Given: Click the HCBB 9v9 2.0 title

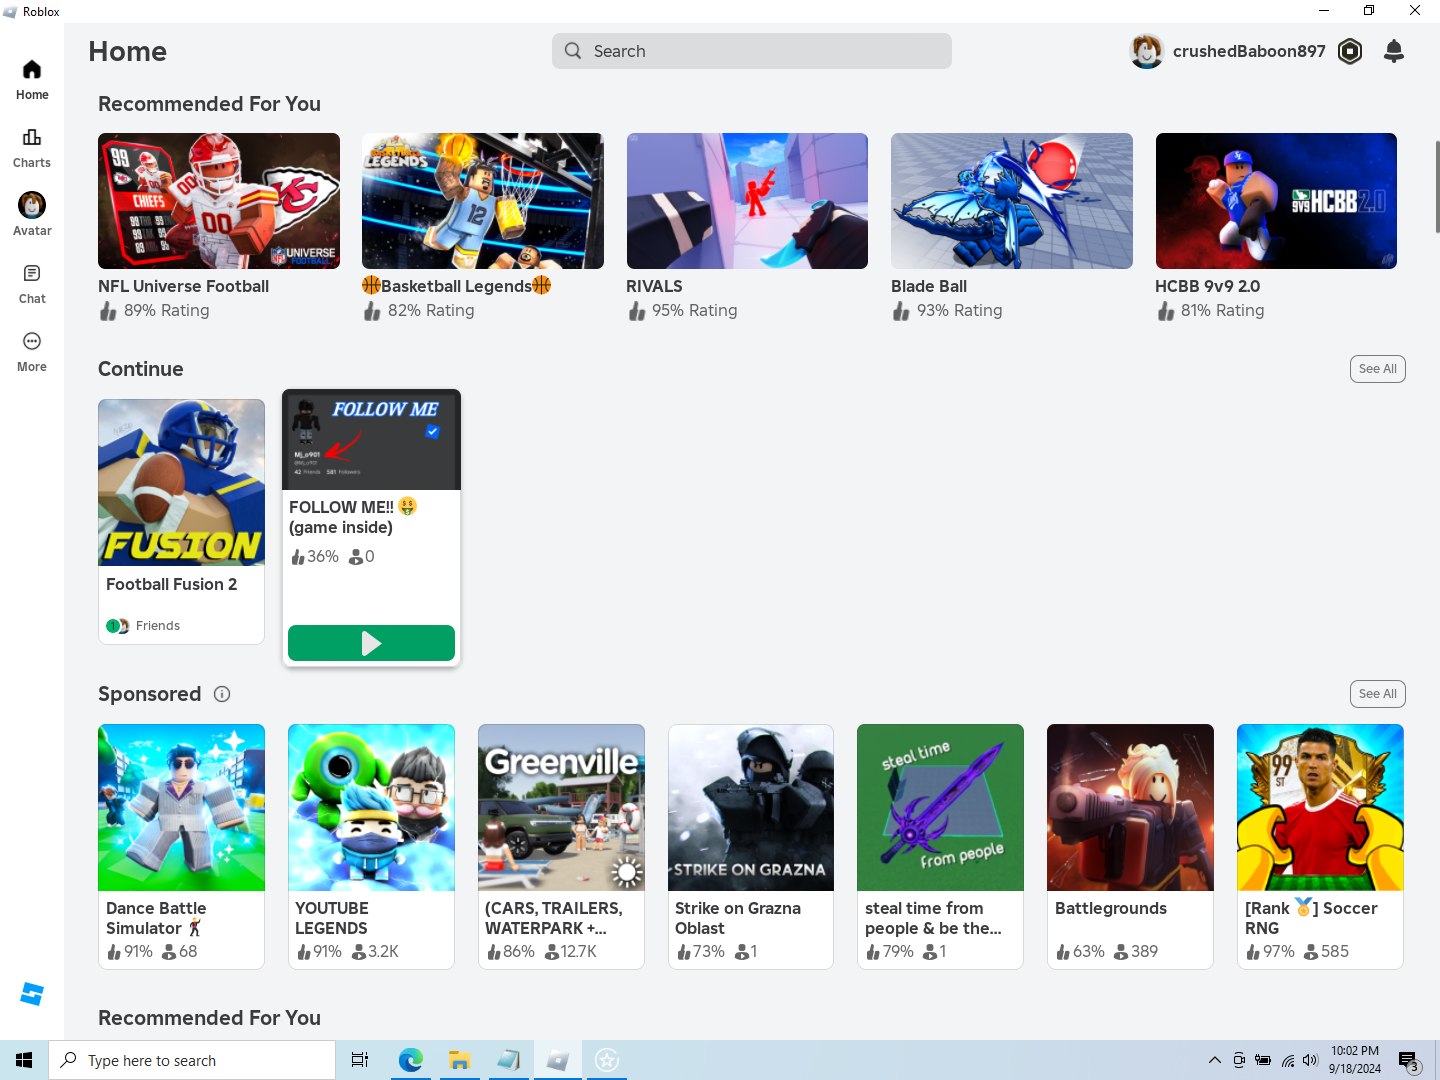Looking at the screenshot, I should [1207, 286].
